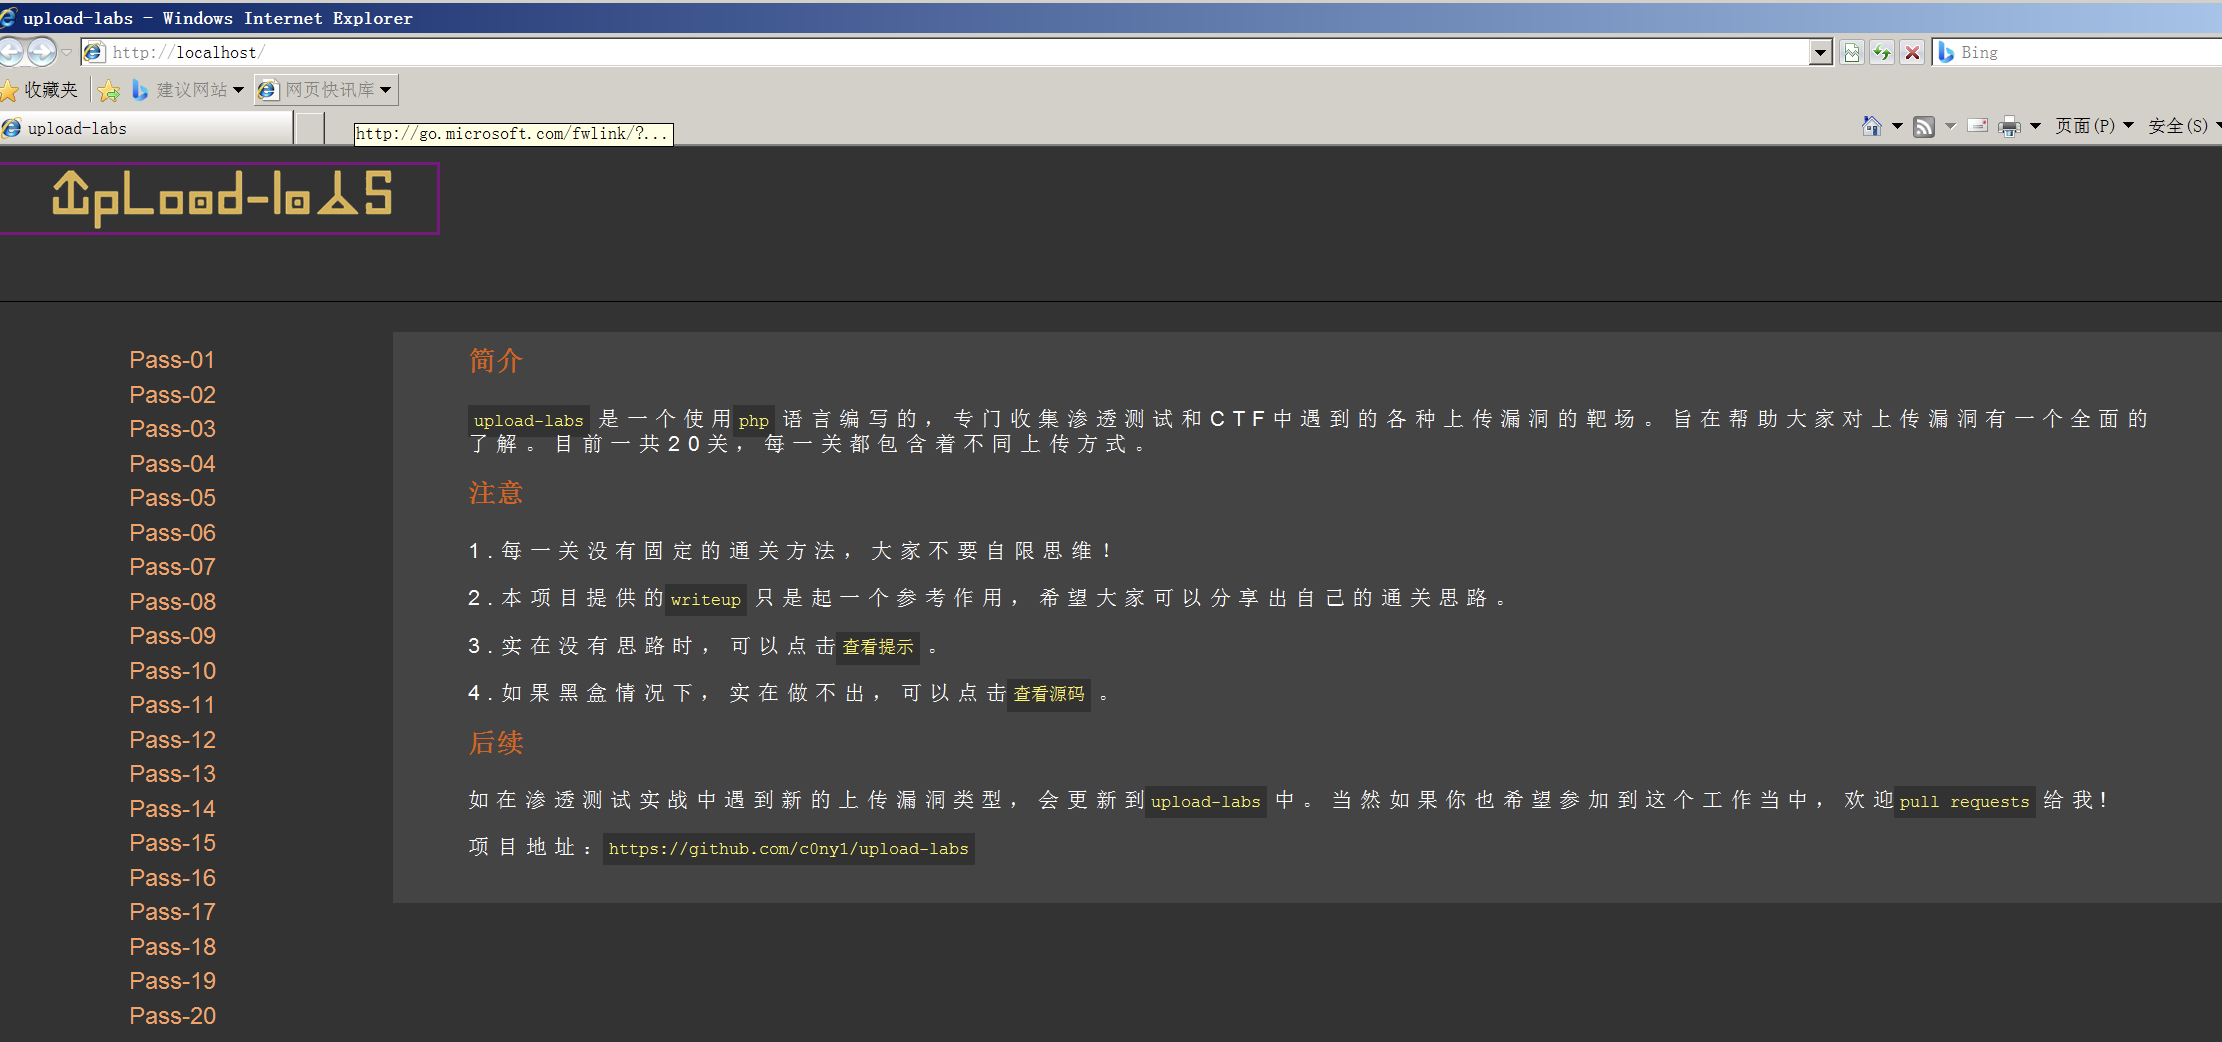Click the Add to Favorites Bar star icon
The image size is (2222, 1042).
109,91
